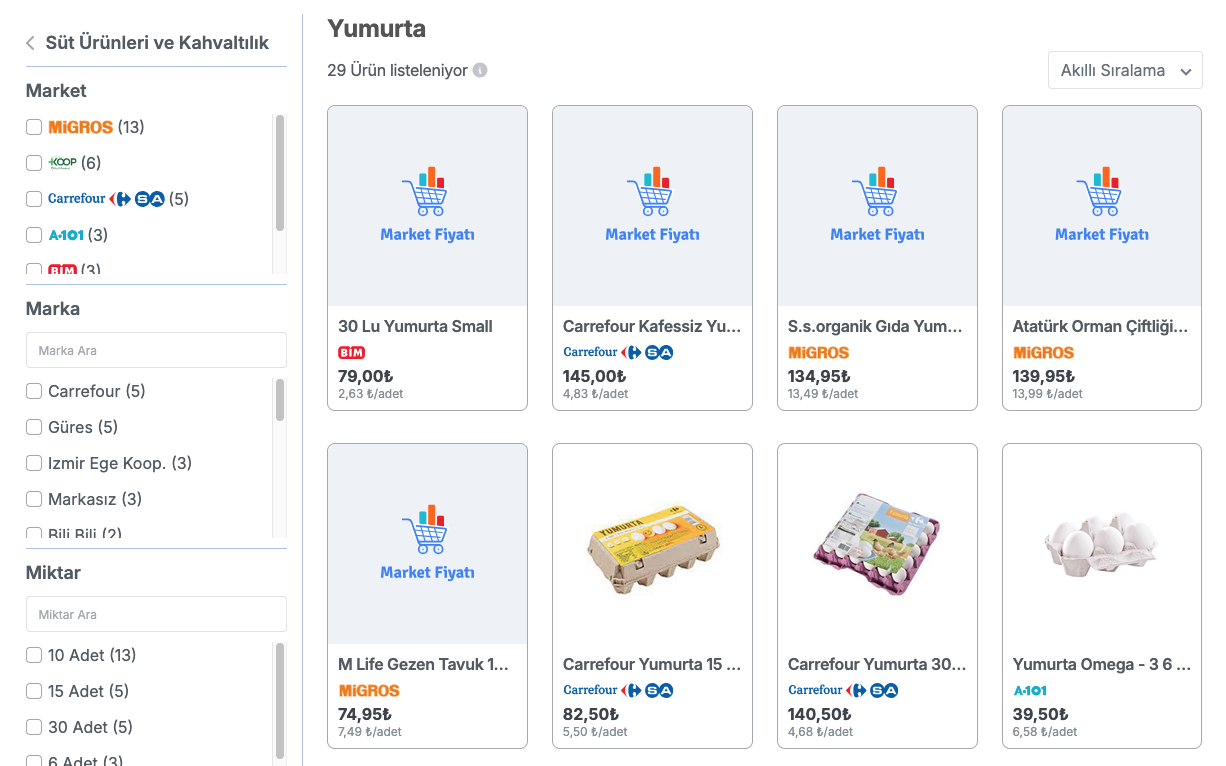
Task: Click the Marka Ara search field
Action: tap(156, 350)
